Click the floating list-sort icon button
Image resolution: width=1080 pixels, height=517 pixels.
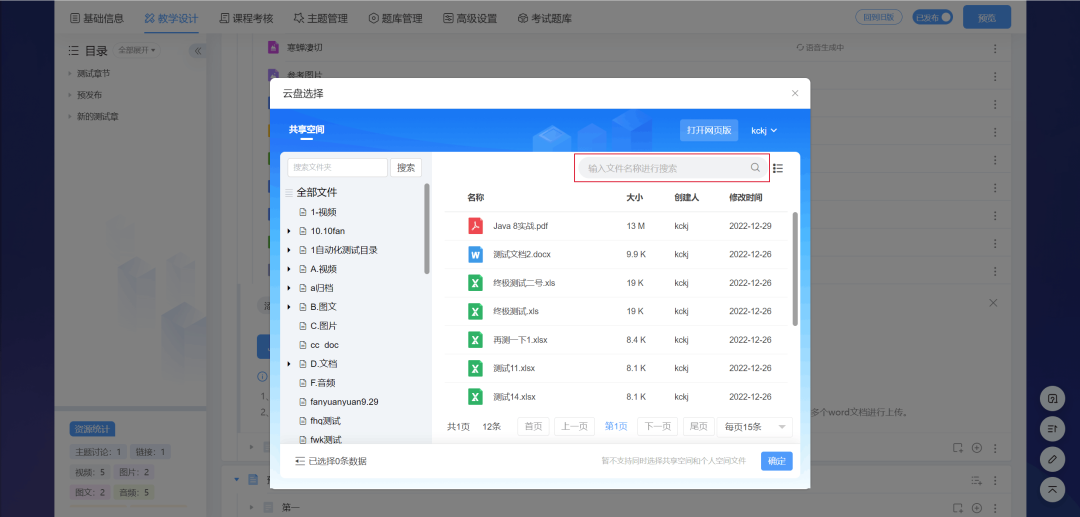coord(1052,428)
